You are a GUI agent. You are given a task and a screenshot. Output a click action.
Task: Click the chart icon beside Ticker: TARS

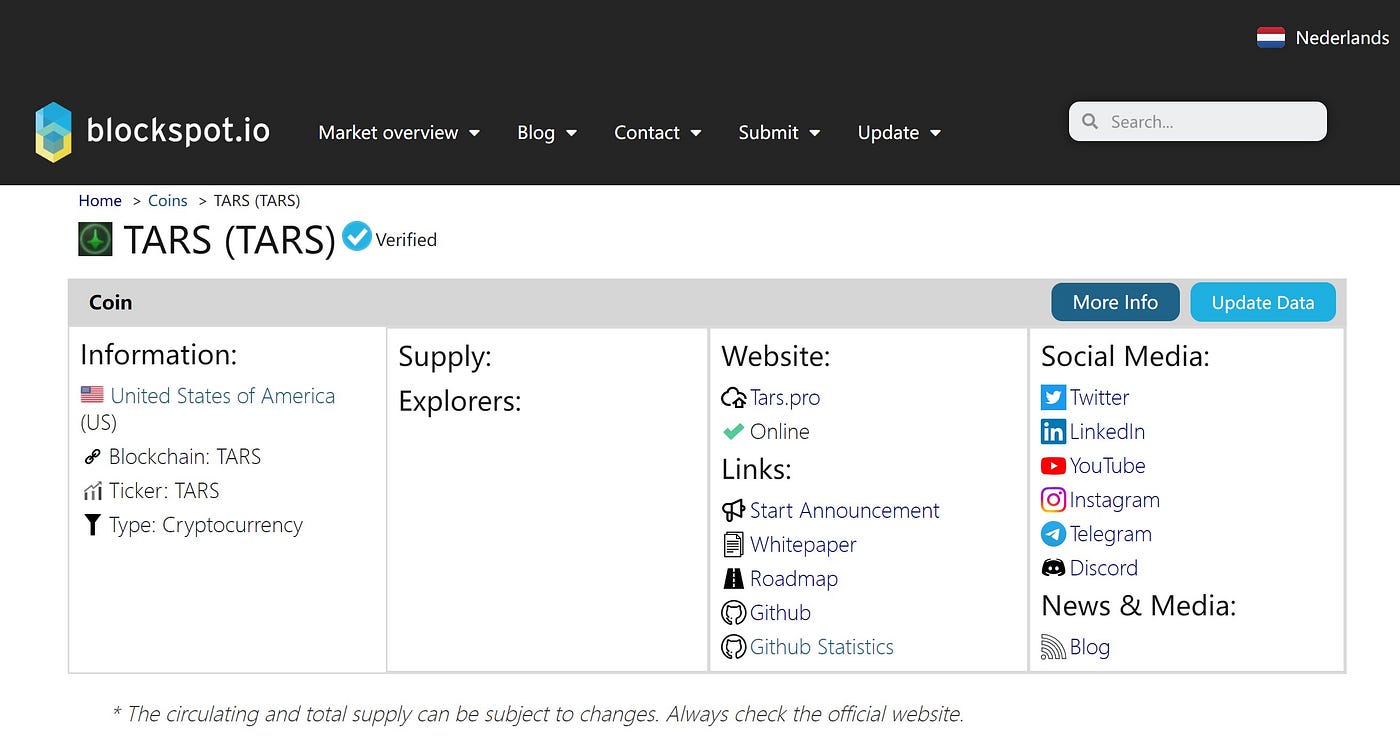click(x=92, y=491)
